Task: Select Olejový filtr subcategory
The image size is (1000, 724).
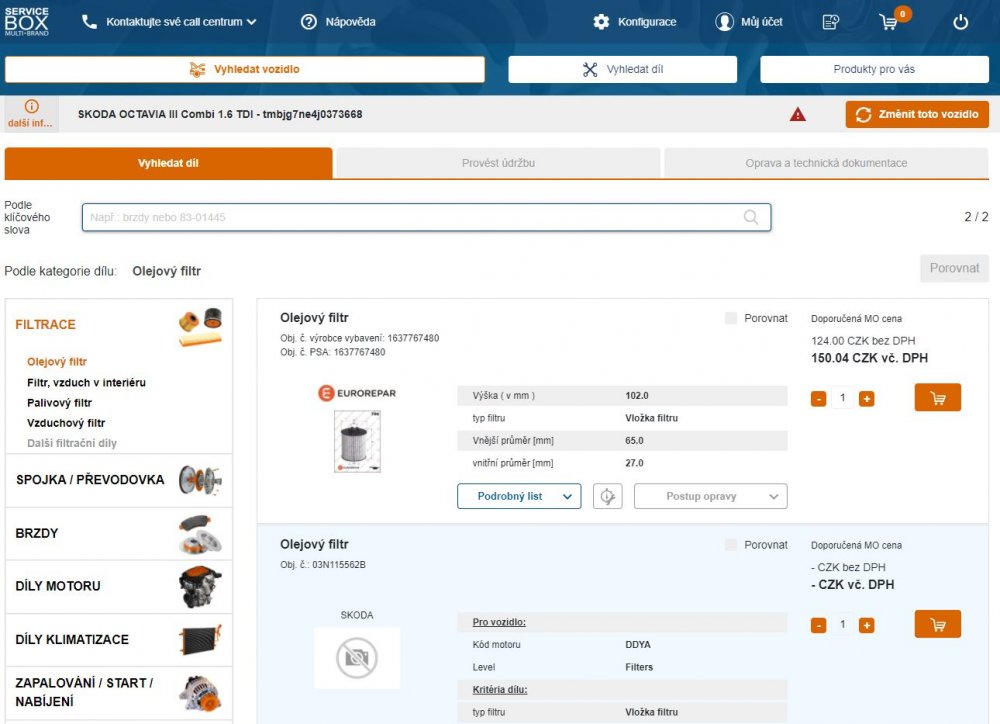Action: pyautogui.click(x=57, y=362)
